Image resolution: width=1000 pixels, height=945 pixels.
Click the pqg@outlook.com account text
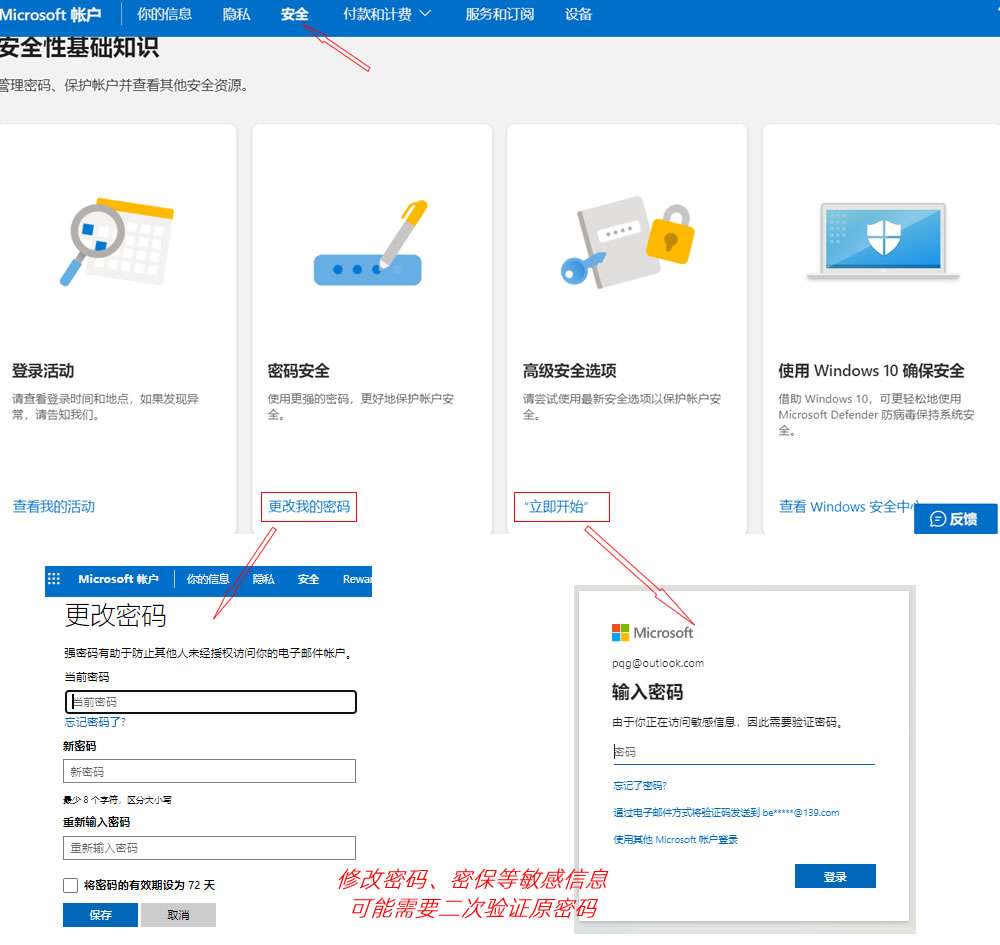[658, 663]
